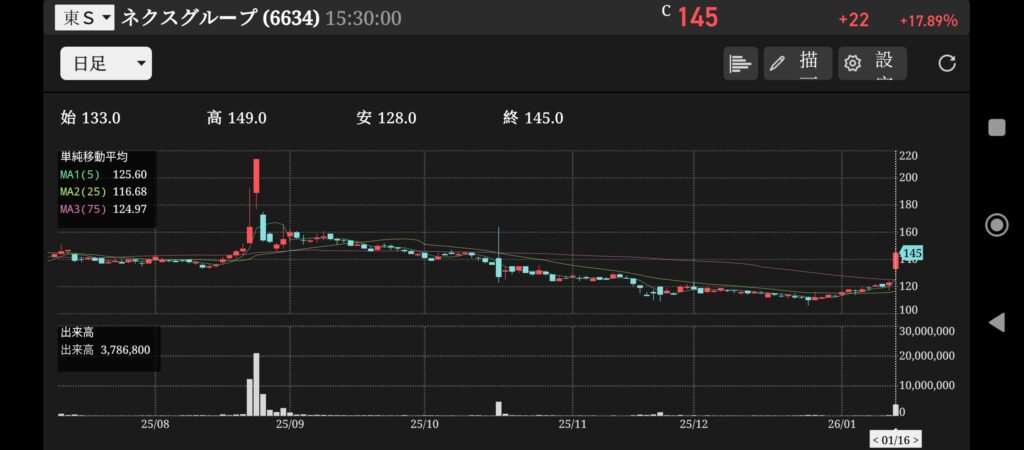The image size is (1024, 450).
Task: Tap the ネクスグループ (6634) stock name
Action: pos(220,18)
